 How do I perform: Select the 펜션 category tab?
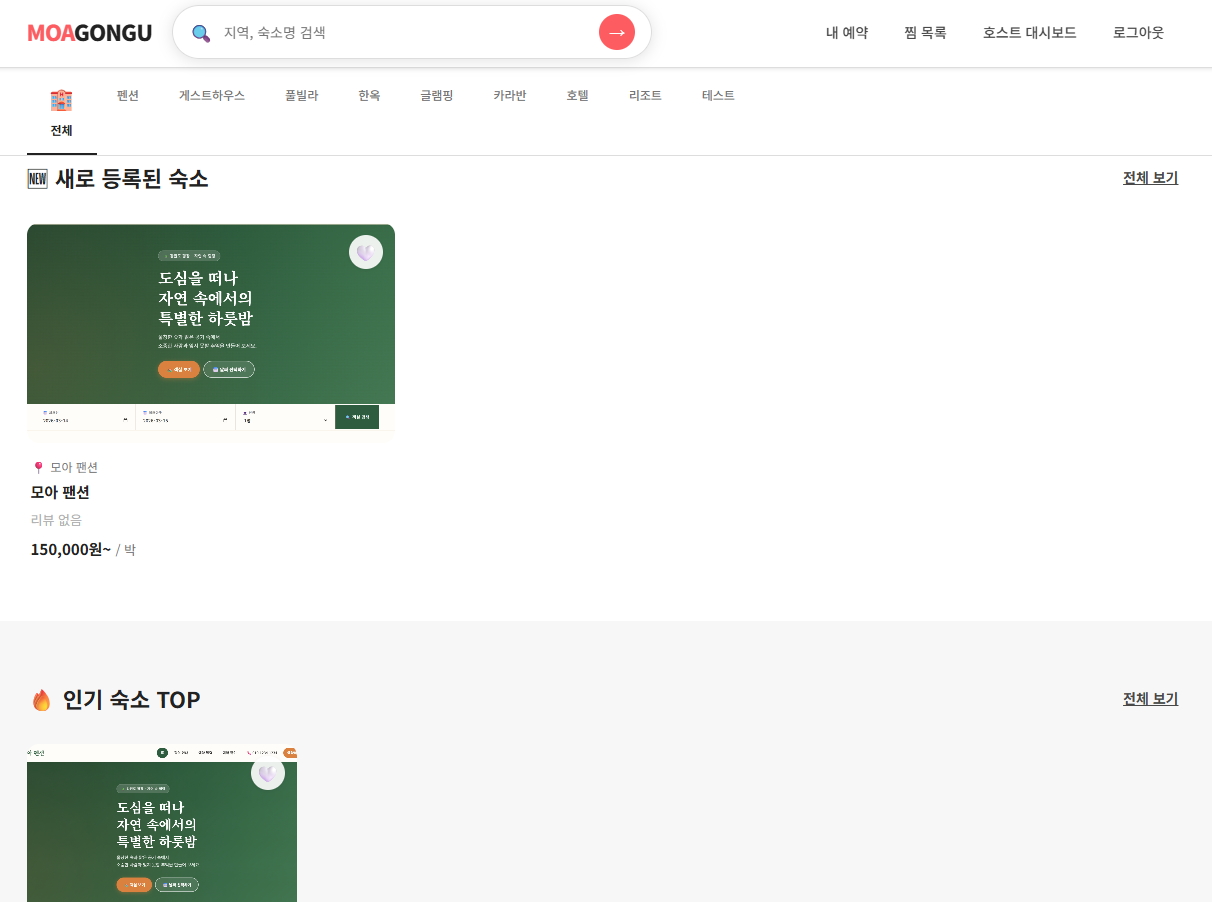[x=127, y=96]
